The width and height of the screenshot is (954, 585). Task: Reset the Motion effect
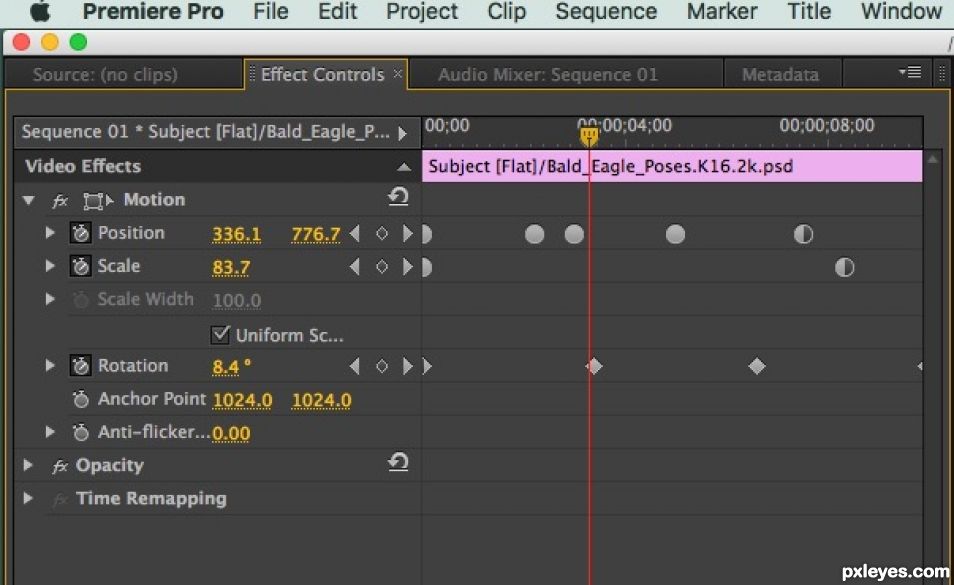pos(398,196)
